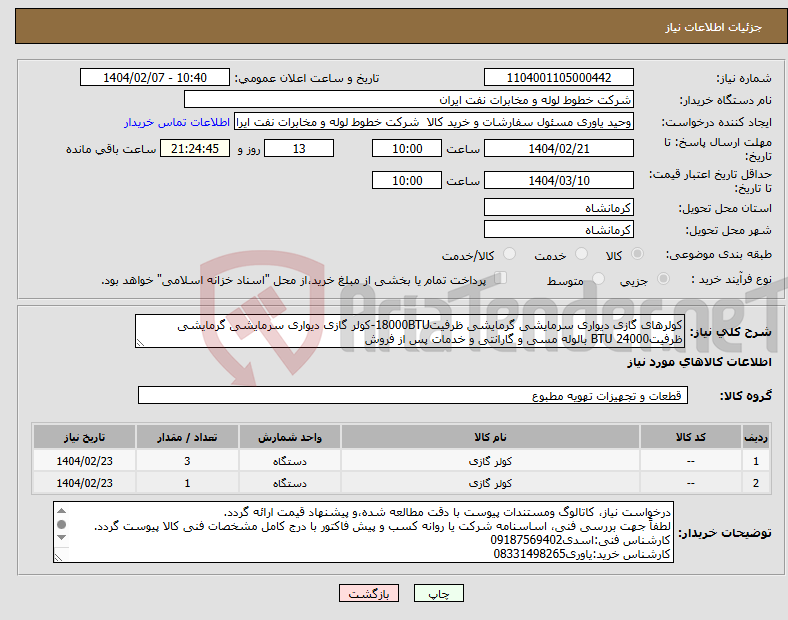Click the buyer notes text area
788x620 pixels.
(x=363, y=532)
